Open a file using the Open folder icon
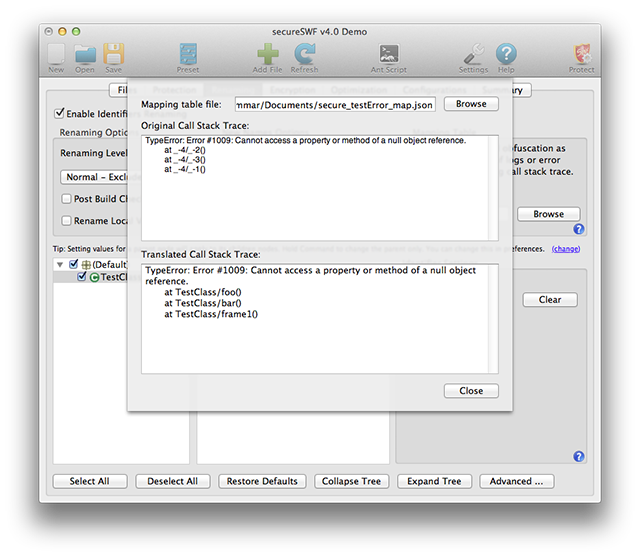 85,54
